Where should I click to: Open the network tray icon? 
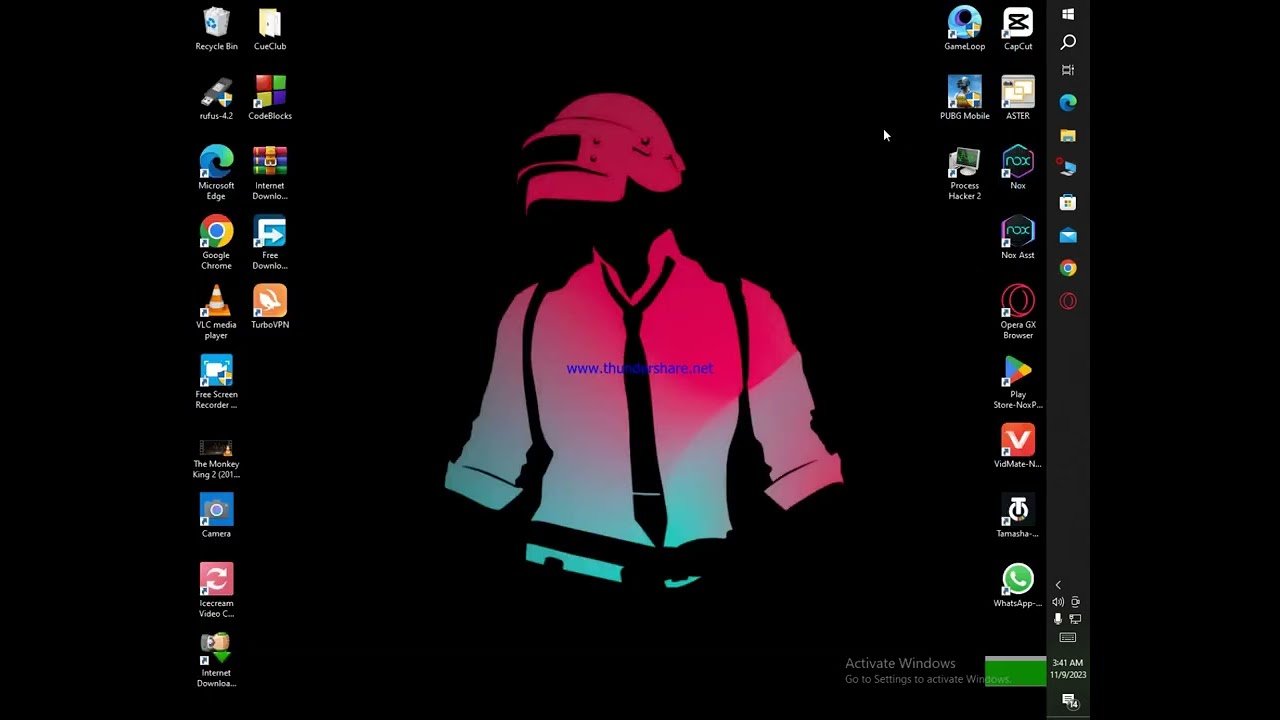pyautogui.click(x=1076, y=619)
